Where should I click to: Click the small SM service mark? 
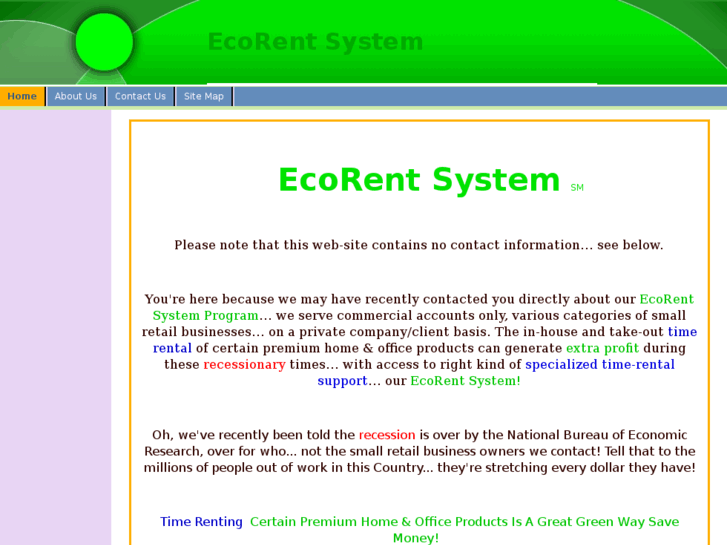point(577,187)
